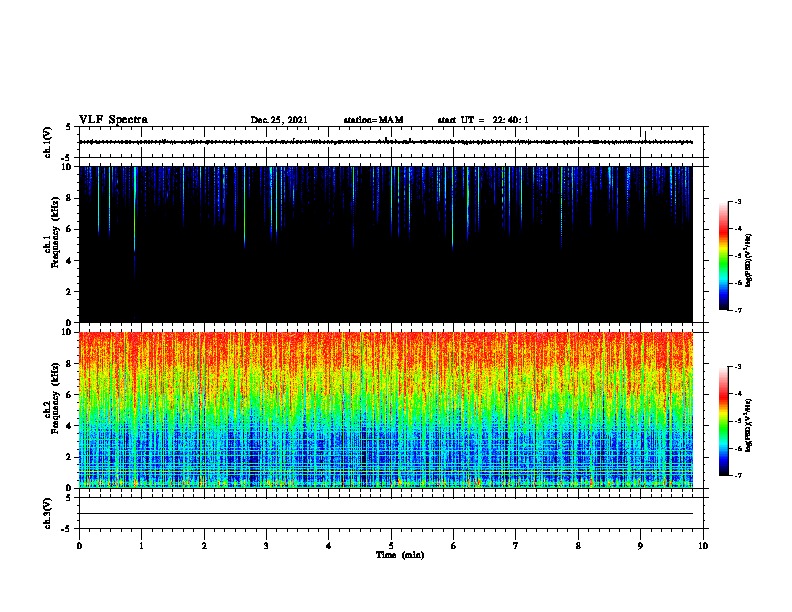Click the "ch.1(V)" waveform axis label
This screenshot has height=612, width=792.
click(x=48, y=142)
